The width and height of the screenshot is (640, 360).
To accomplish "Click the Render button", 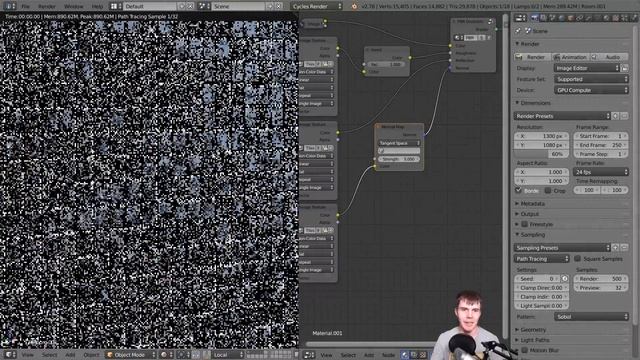I will click(532, 57).
